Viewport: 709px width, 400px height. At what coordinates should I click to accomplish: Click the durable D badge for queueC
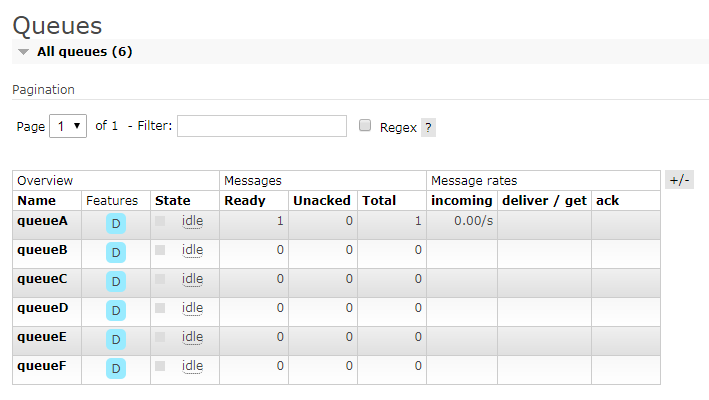116,282
